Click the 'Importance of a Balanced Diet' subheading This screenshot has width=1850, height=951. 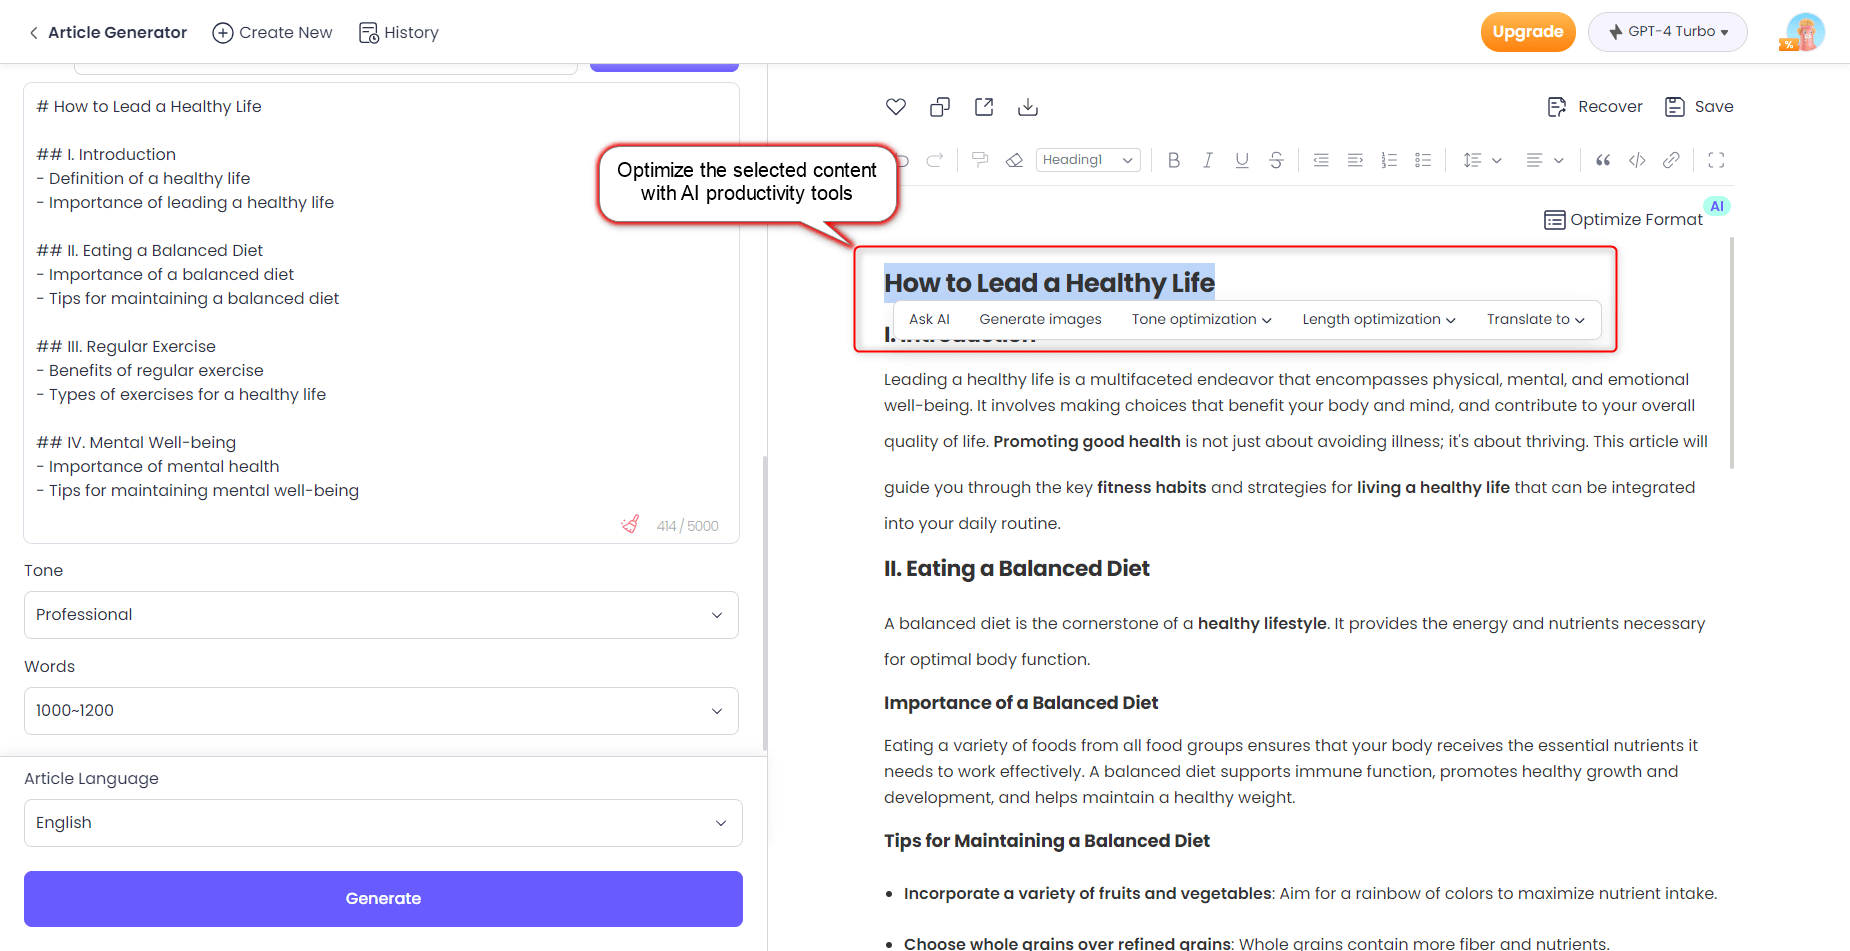pos(1020,703)
